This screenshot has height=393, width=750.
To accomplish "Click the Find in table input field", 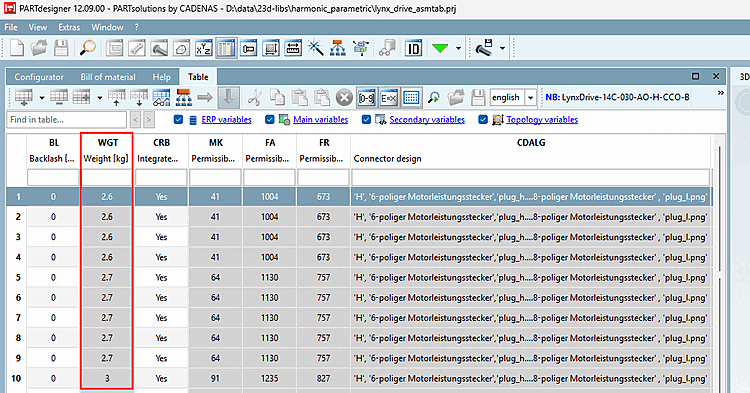I will pyautogui.click(x=67, y=120).
